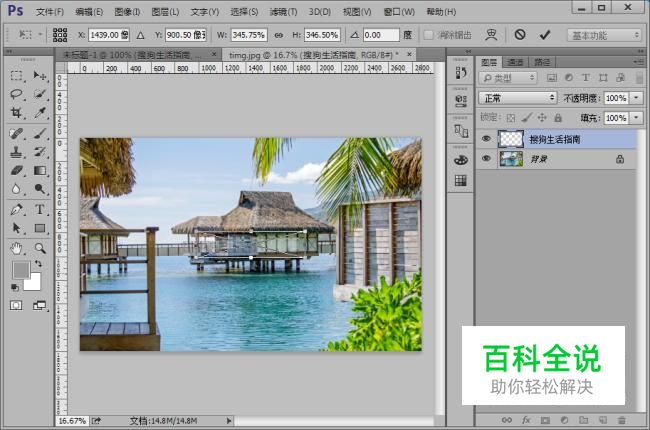
Task: Open the tool preset picker arrow
Action: [x=40, y=34]
